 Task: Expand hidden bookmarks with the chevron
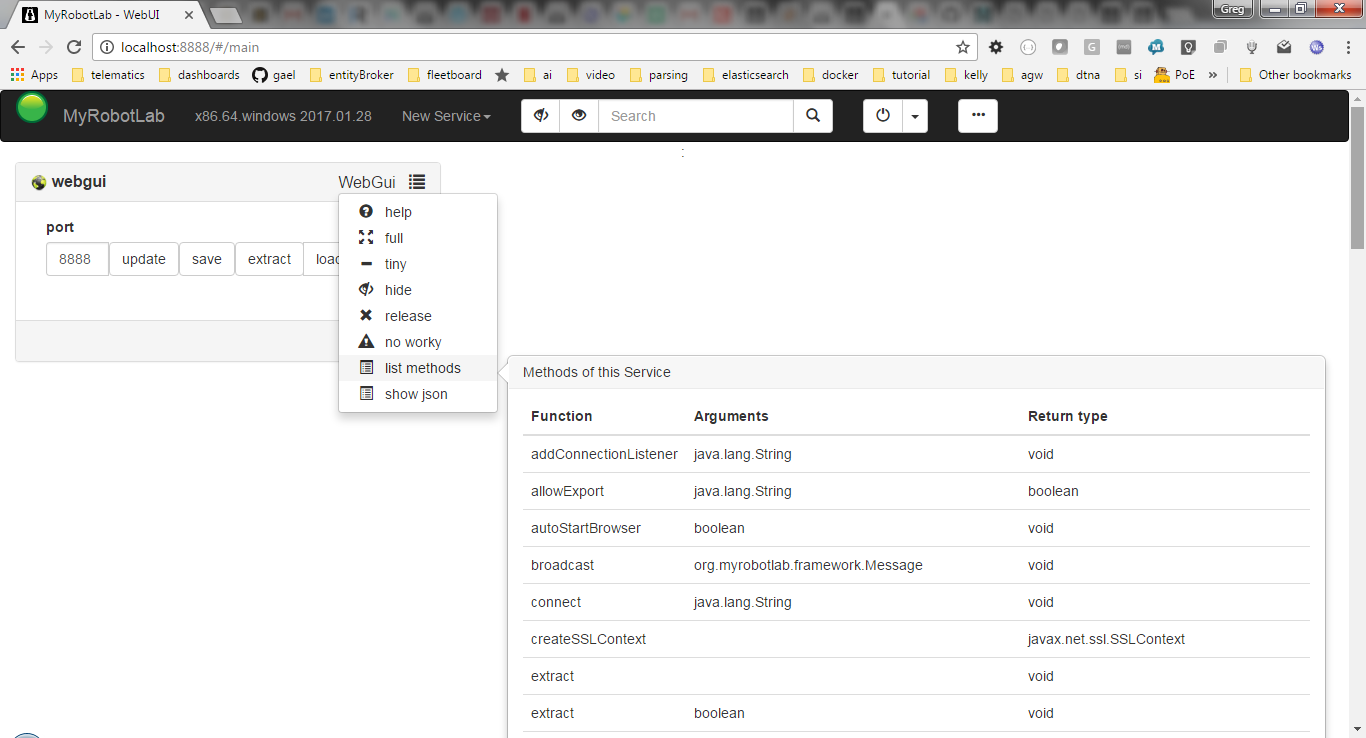(x=1213, y=75)
